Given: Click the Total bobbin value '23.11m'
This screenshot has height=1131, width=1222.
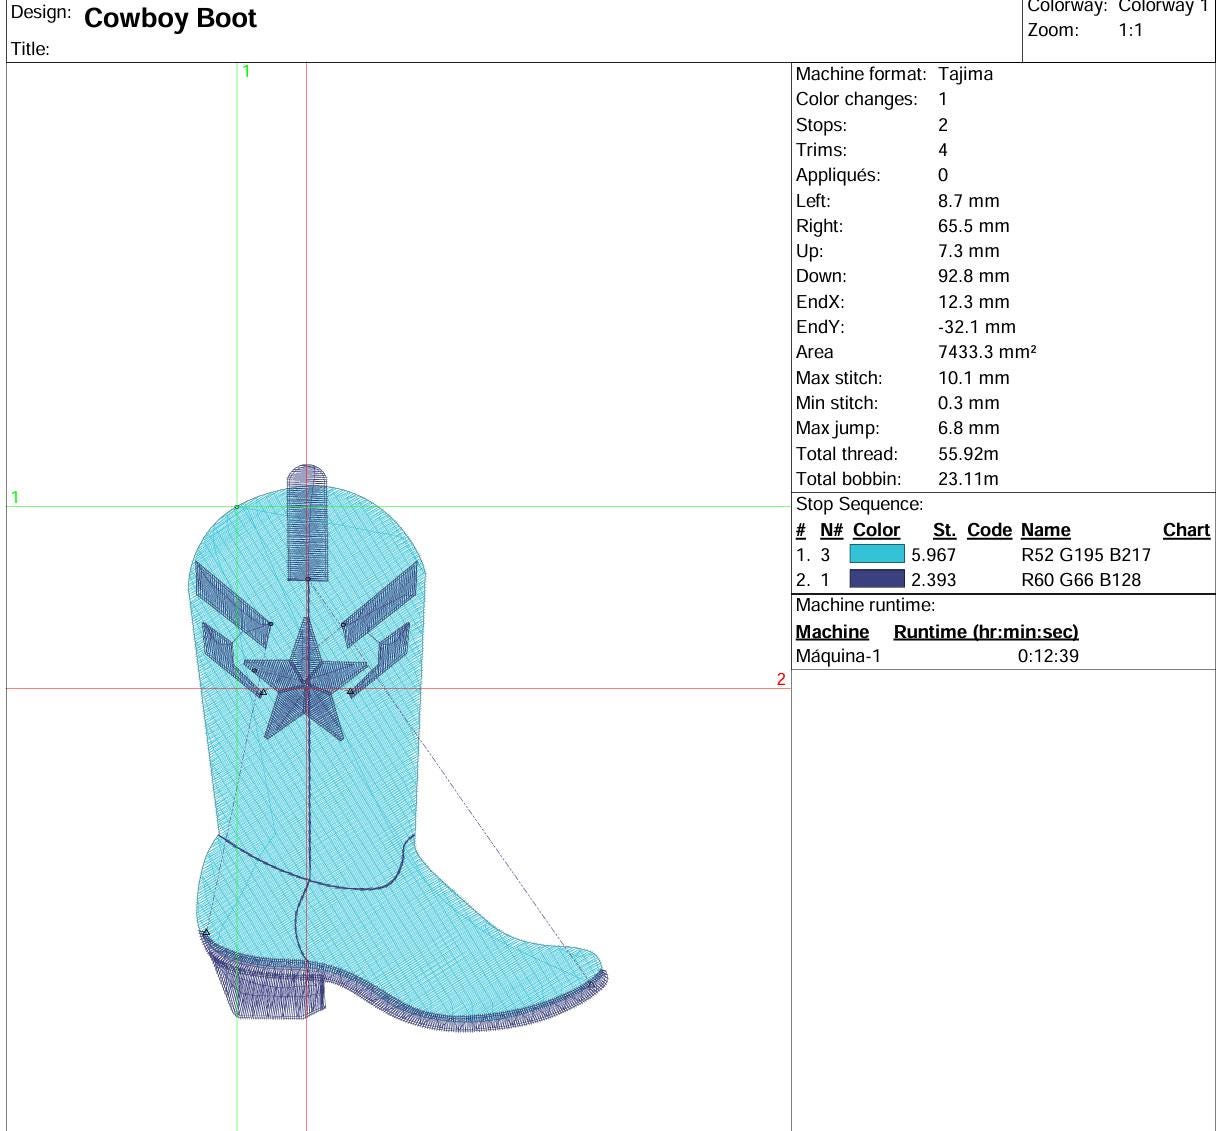Looking at the screenshot, I should pos(968,479).
